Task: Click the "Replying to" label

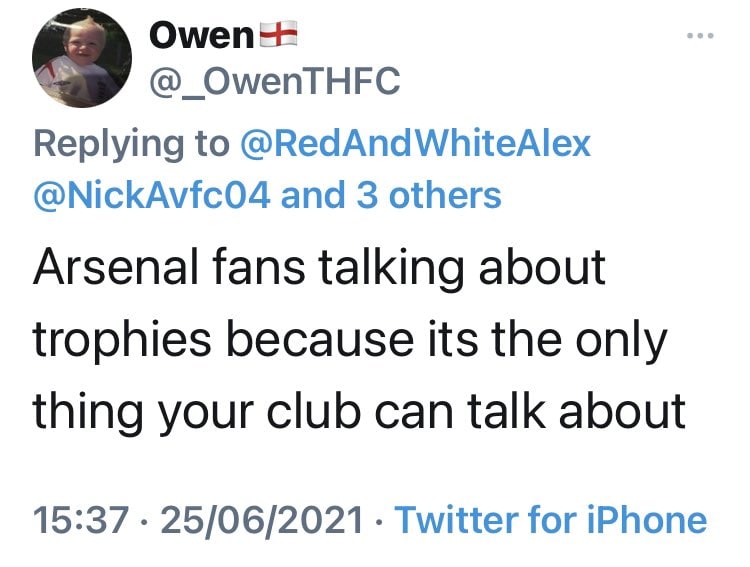Action: [131, 144]
